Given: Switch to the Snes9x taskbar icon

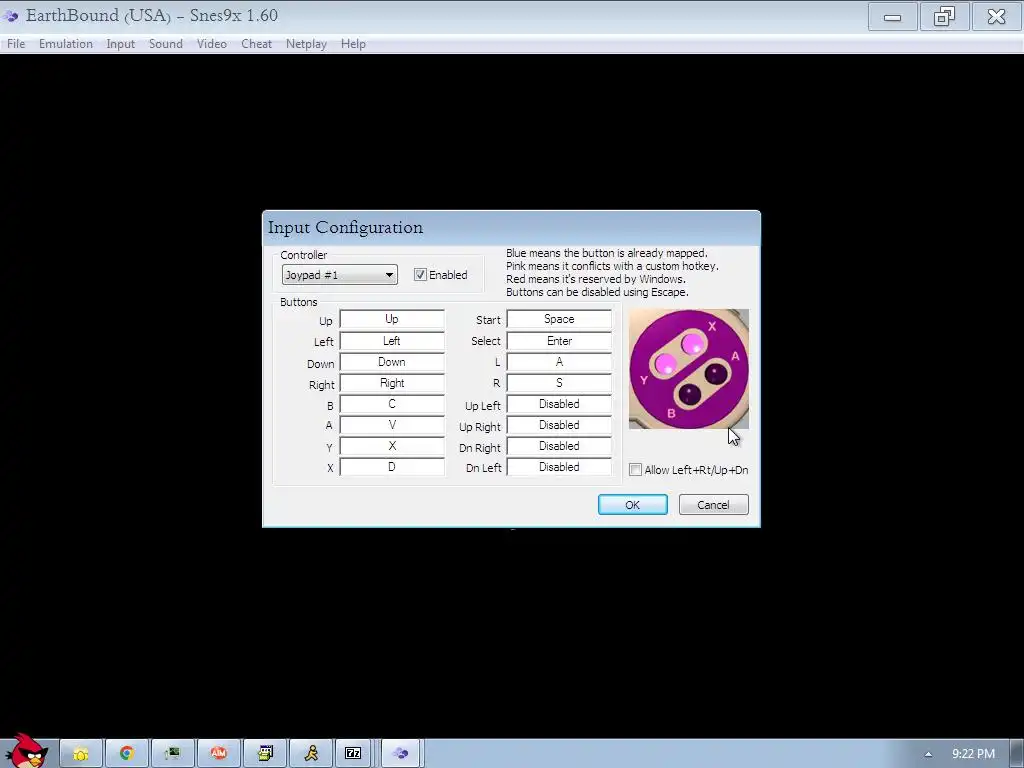Looking at the screenshot, I should coord(400,754).
